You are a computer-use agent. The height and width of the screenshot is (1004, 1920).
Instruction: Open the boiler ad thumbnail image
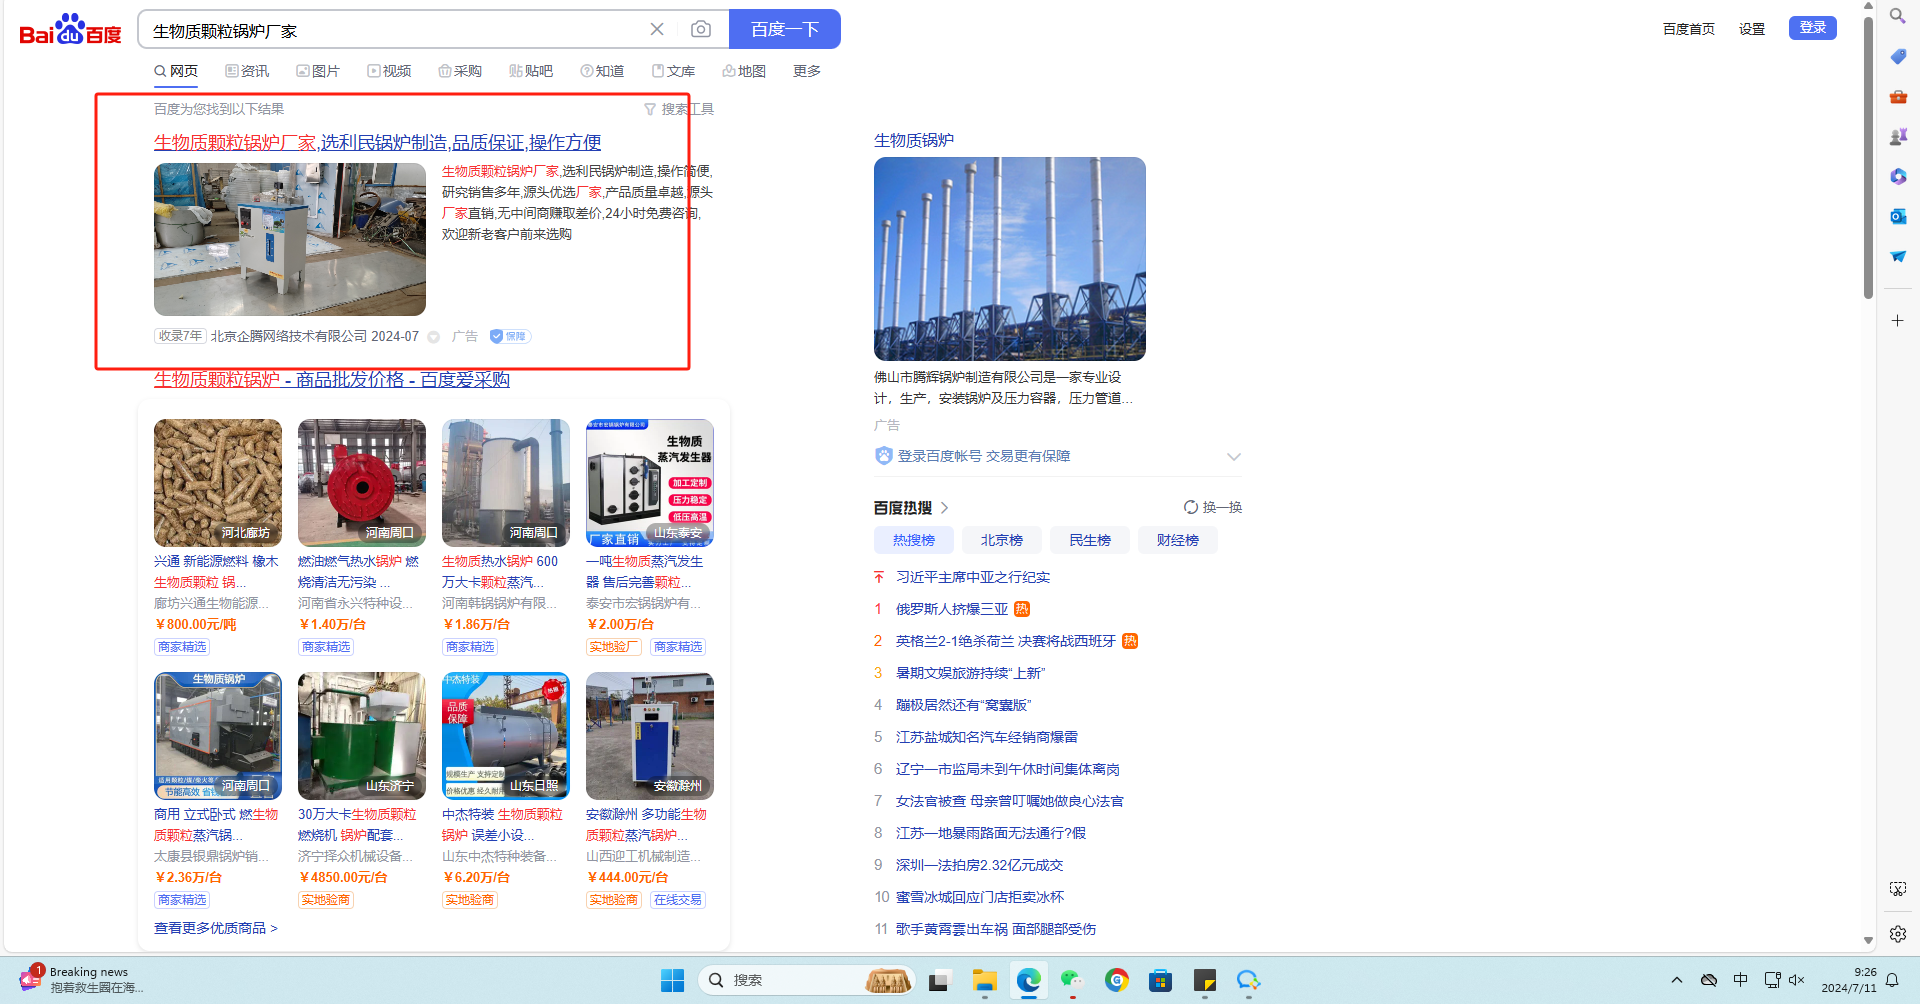coord(290,240)
